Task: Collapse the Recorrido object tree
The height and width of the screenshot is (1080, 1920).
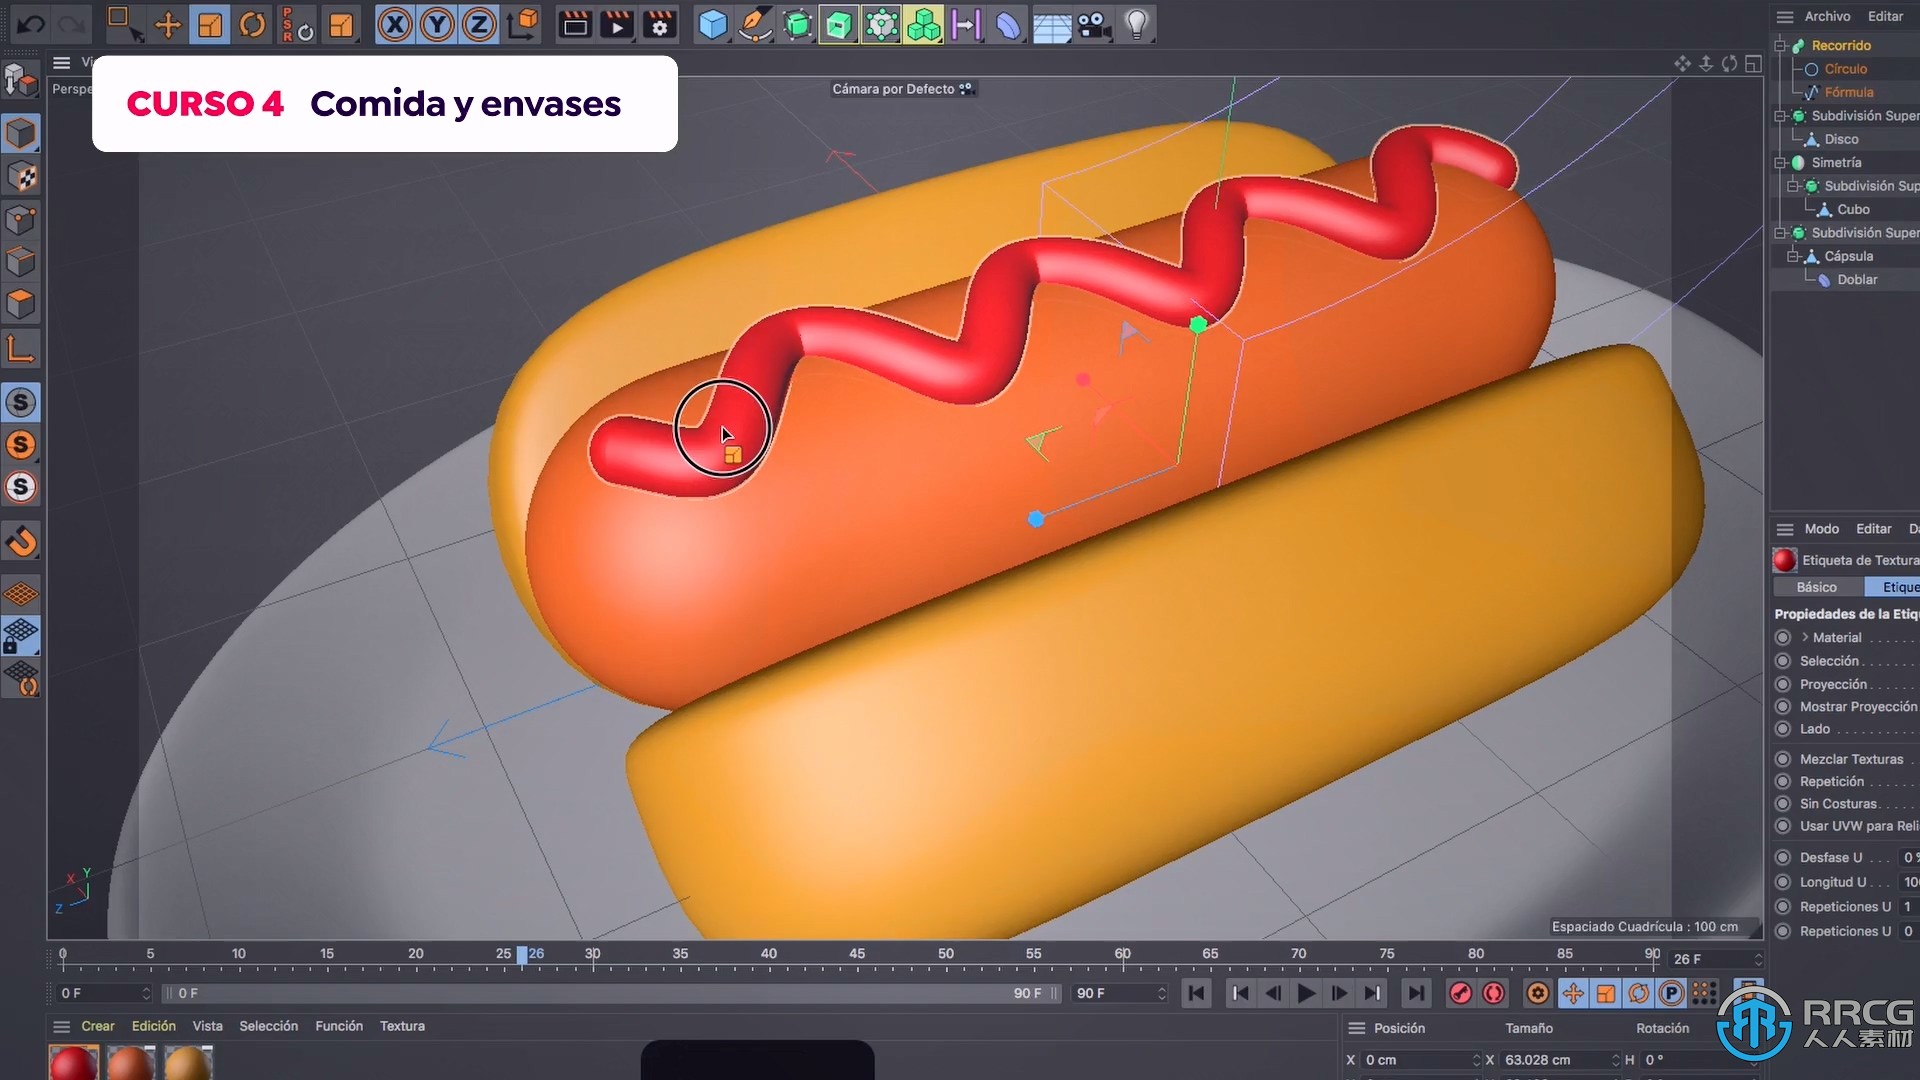Action: click(1780, 45)
